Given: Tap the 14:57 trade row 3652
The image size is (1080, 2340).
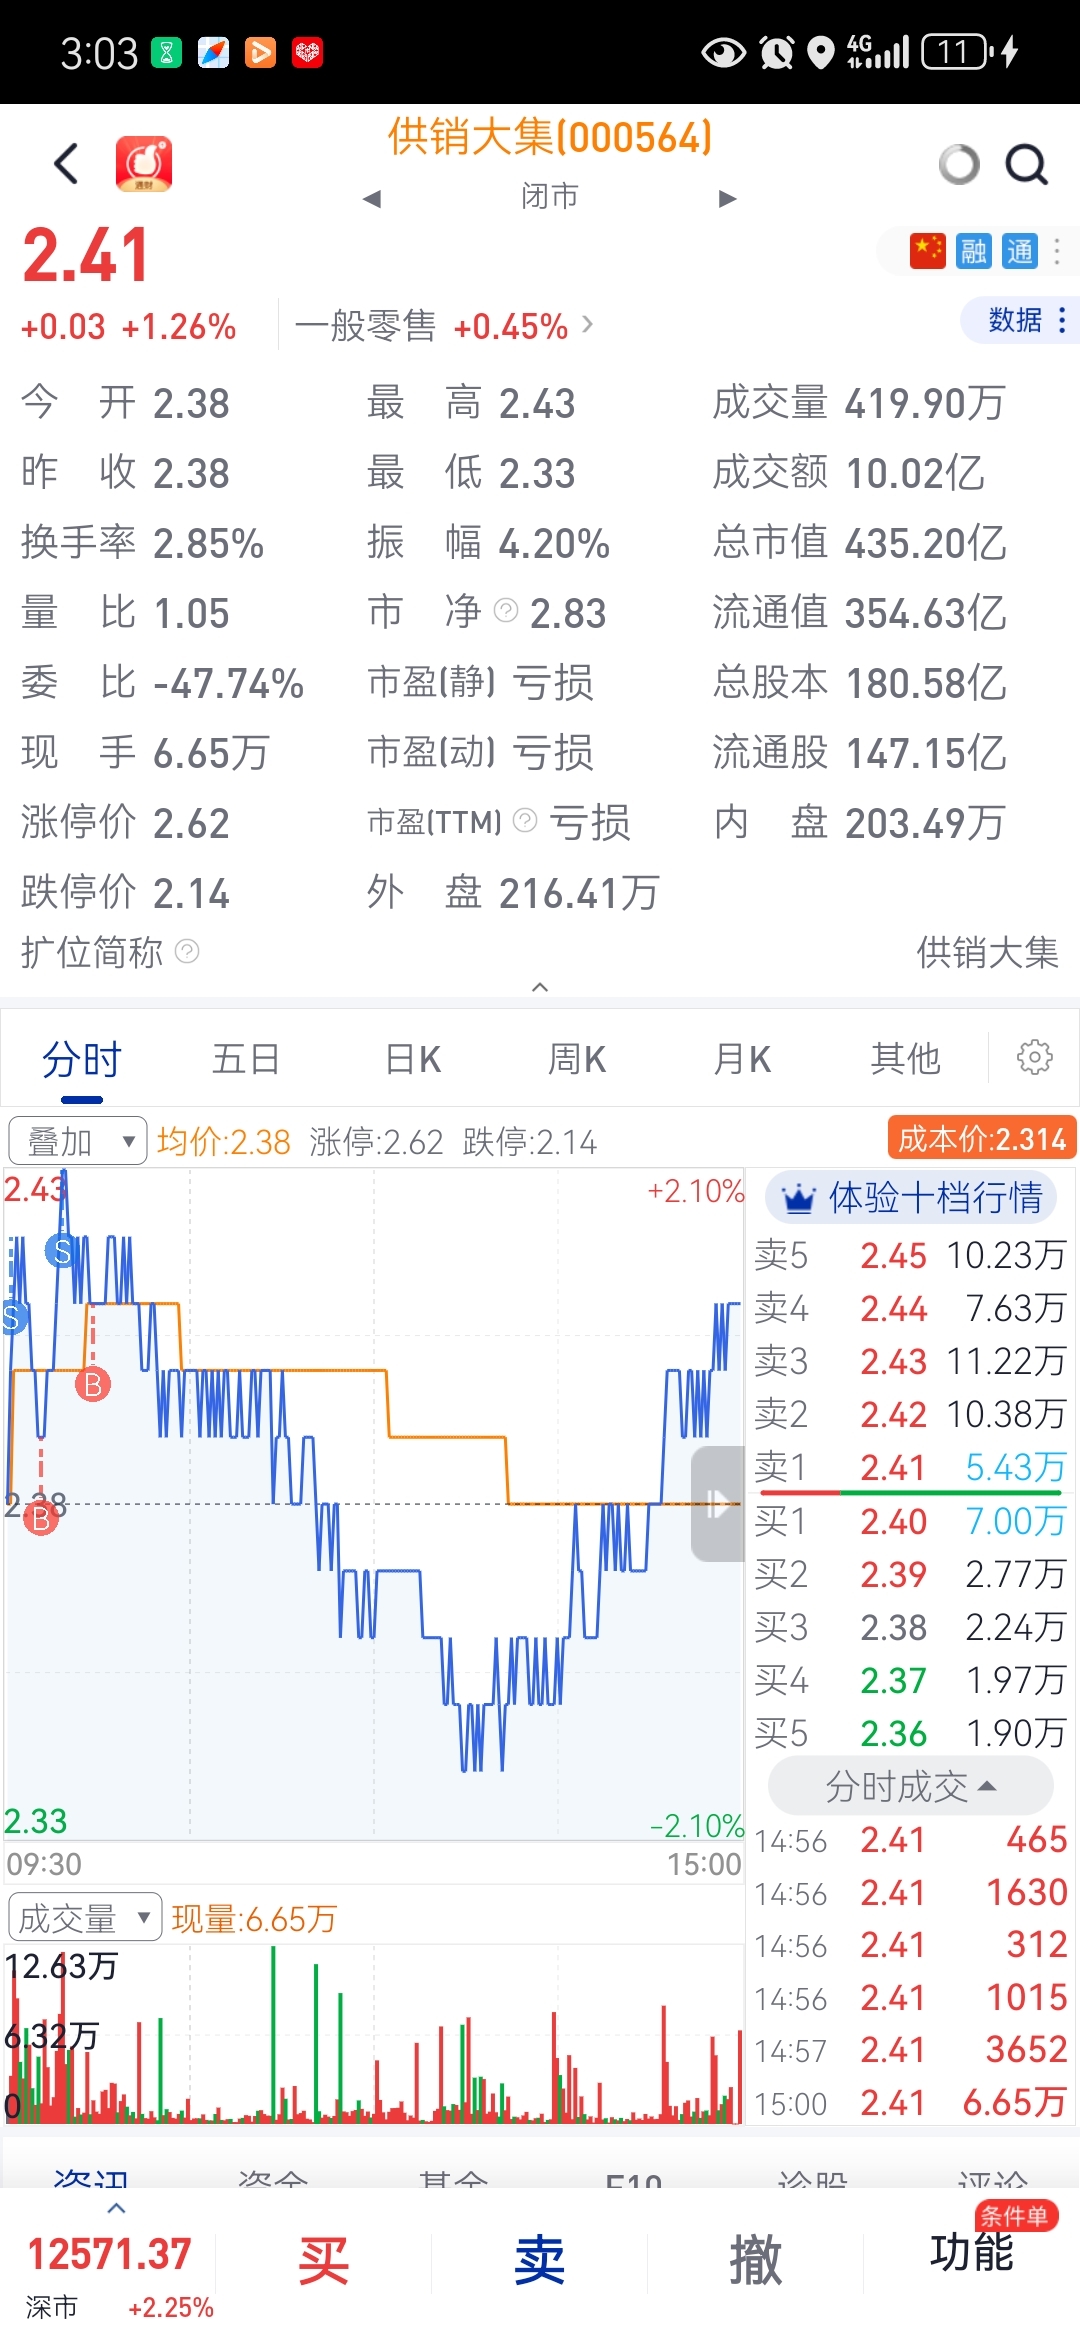Looking at the screenshot, I should (x=911, y=2050).
